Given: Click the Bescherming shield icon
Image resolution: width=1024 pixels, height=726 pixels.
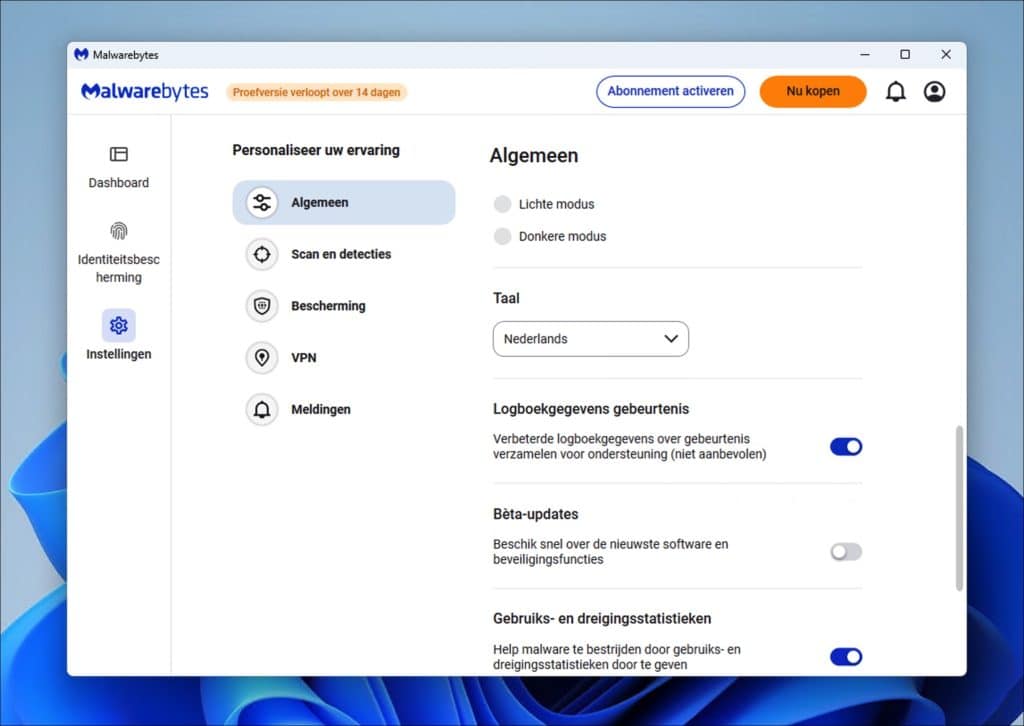Looking at the screenshot, I should click(262, 306).
